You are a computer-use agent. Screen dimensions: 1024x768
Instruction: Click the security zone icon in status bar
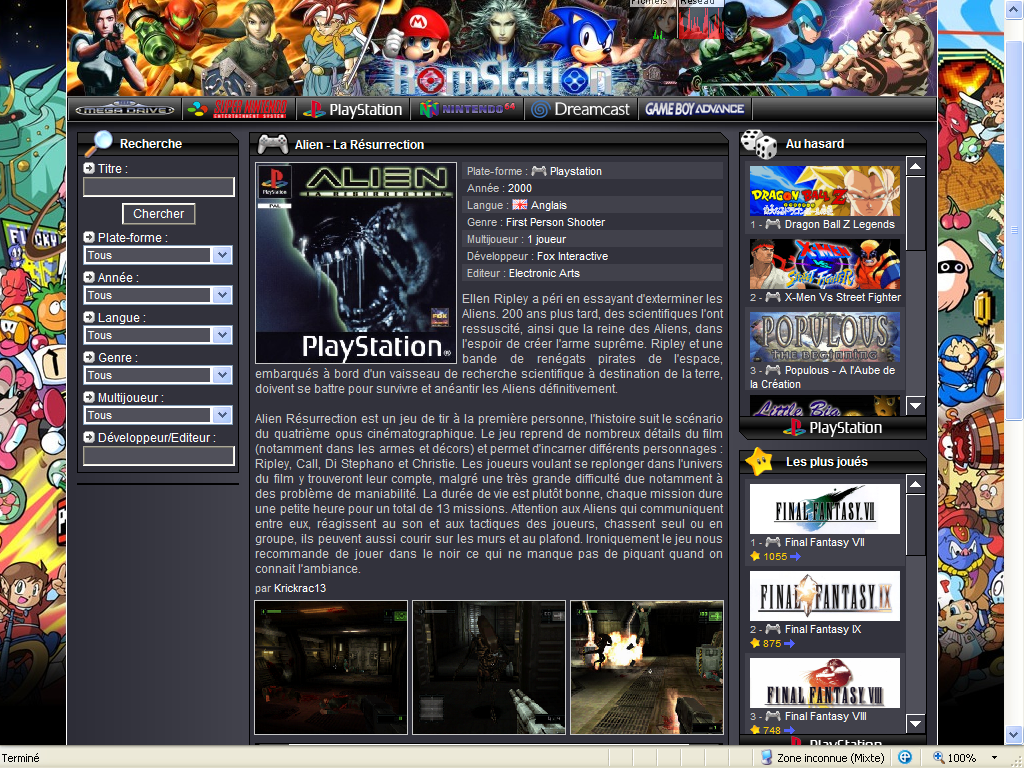click(x=767, y=758)
